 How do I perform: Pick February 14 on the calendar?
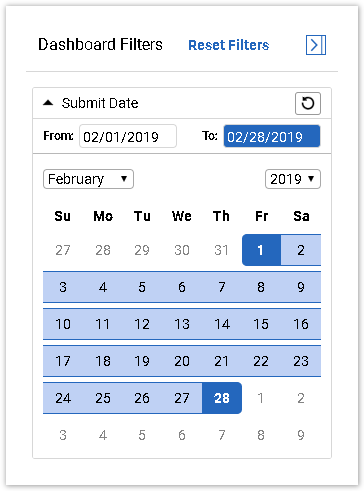tap(222, 324)
